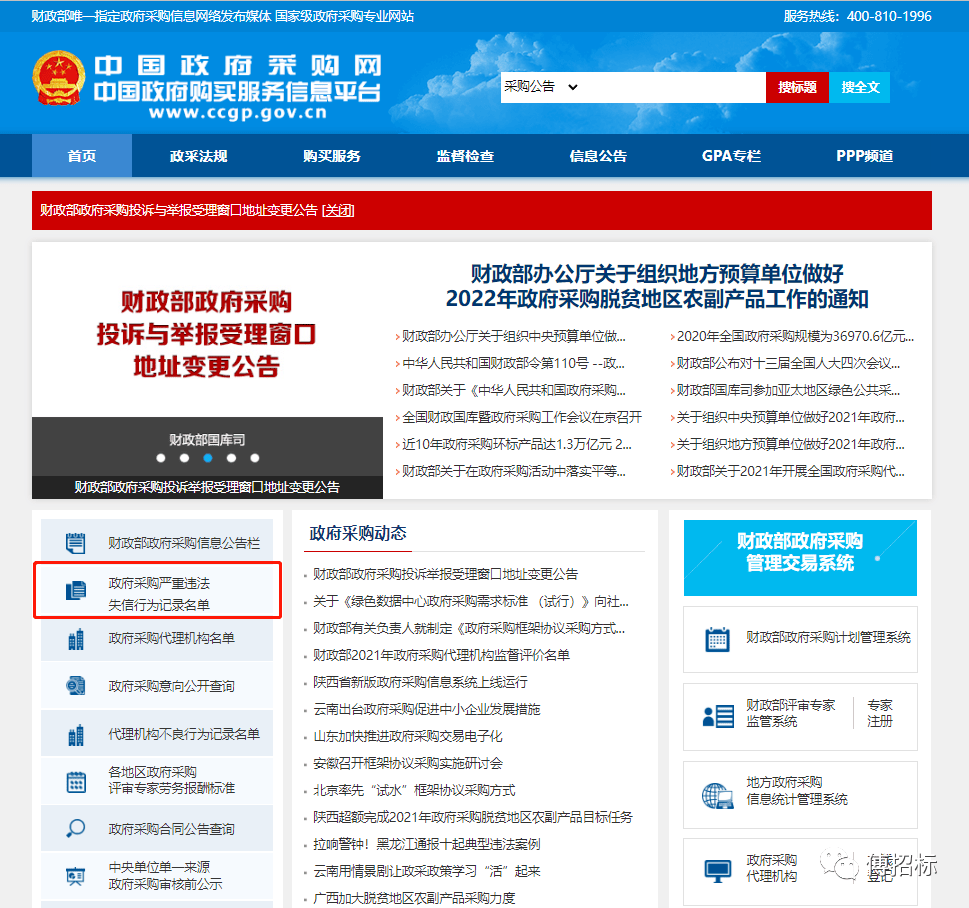Click the national emblem logo
969x908 pixels.
point(59,78)
